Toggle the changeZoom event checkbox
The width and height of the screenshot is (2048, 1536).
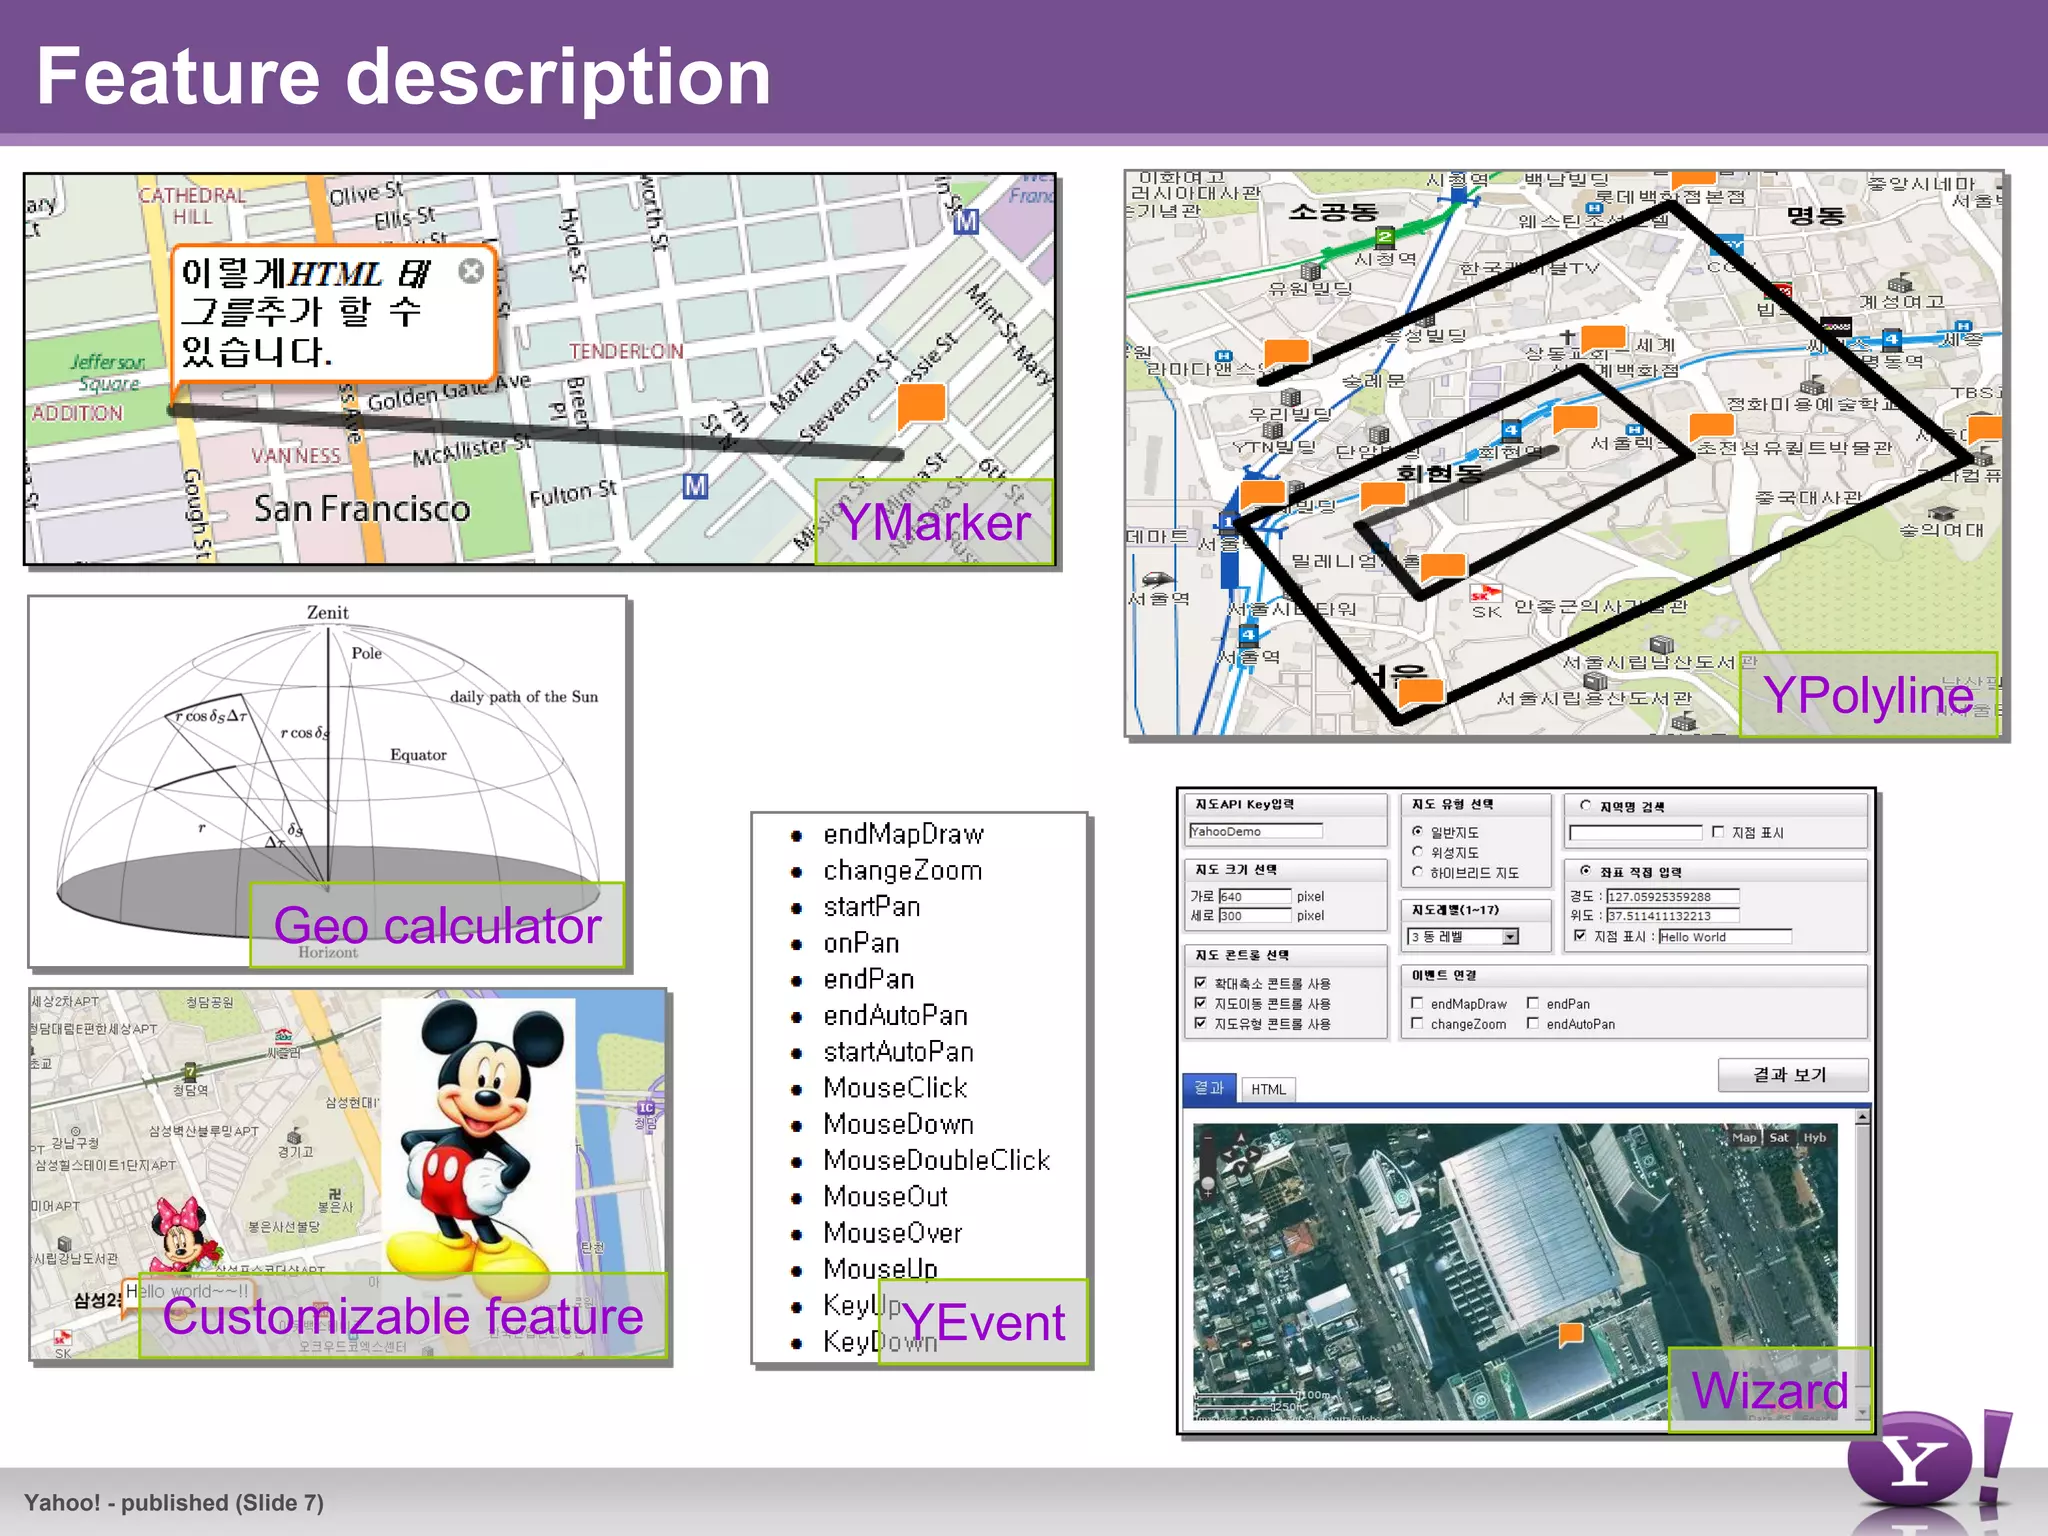1417,1023
